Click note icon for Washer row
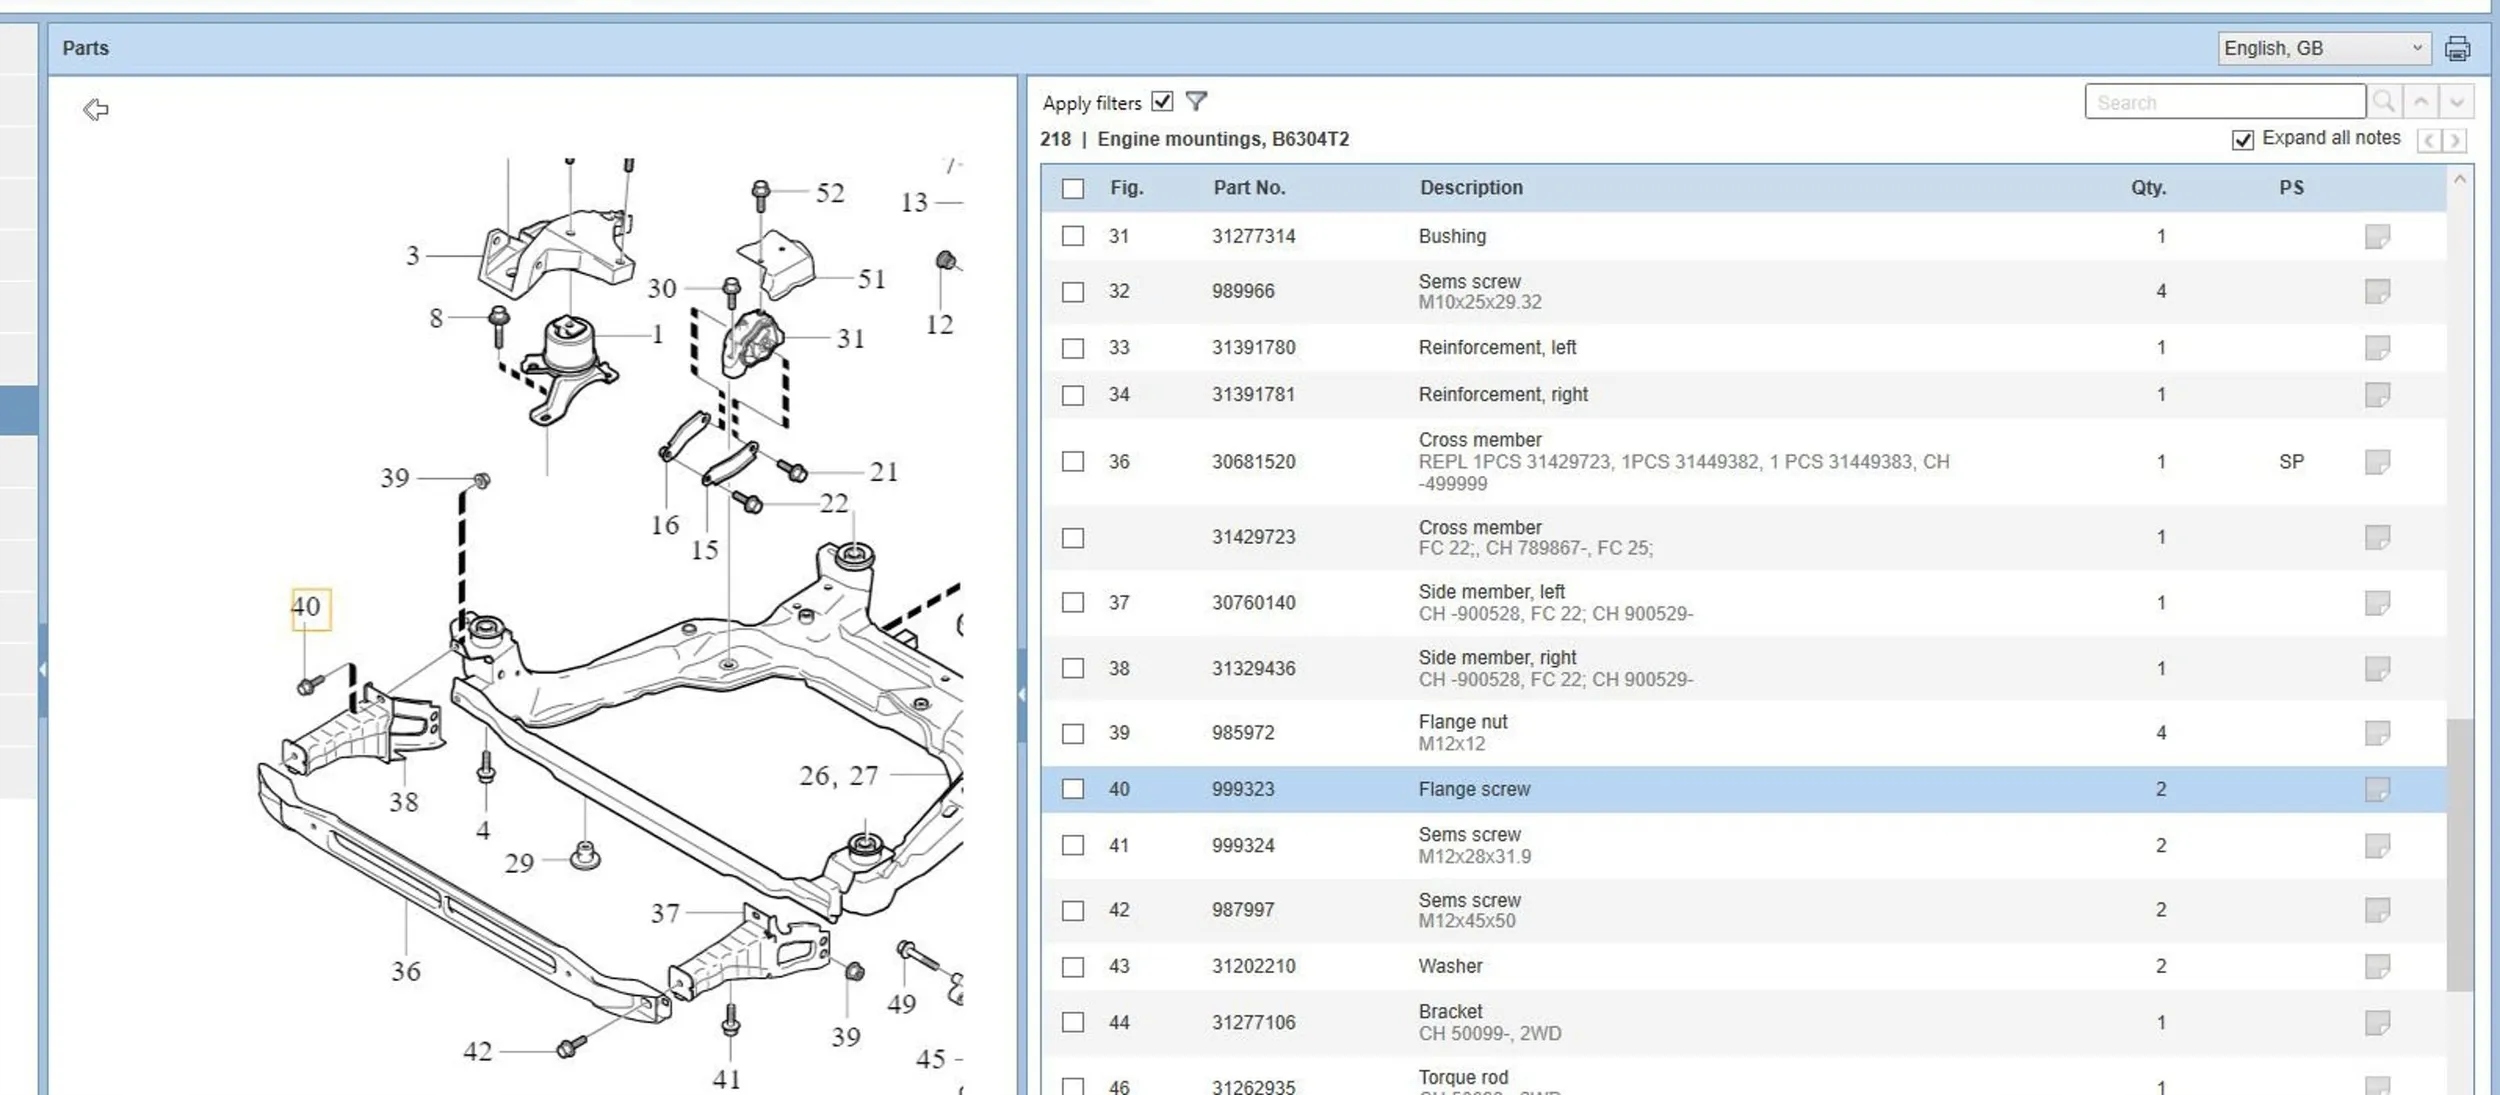2500x1095 pixels. coord(2377,967)
